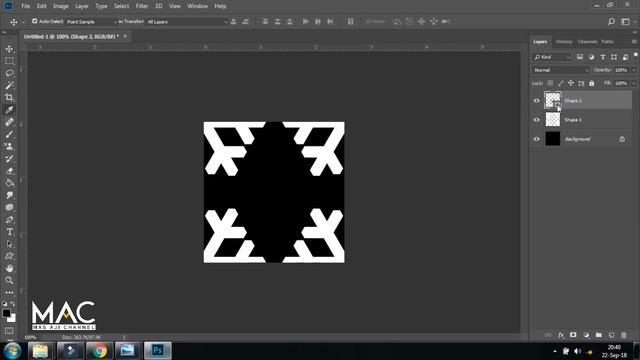Open the Edit Toolbar three-dots button
The height and width of the screenshot is (360, 640).
coord(9,293)
